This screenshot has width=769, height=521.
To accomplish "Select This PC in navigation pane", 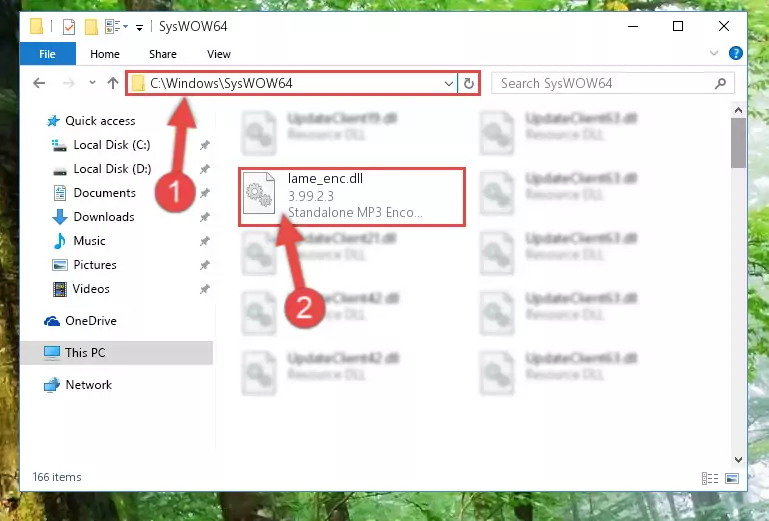I will (x=85, y=353).
